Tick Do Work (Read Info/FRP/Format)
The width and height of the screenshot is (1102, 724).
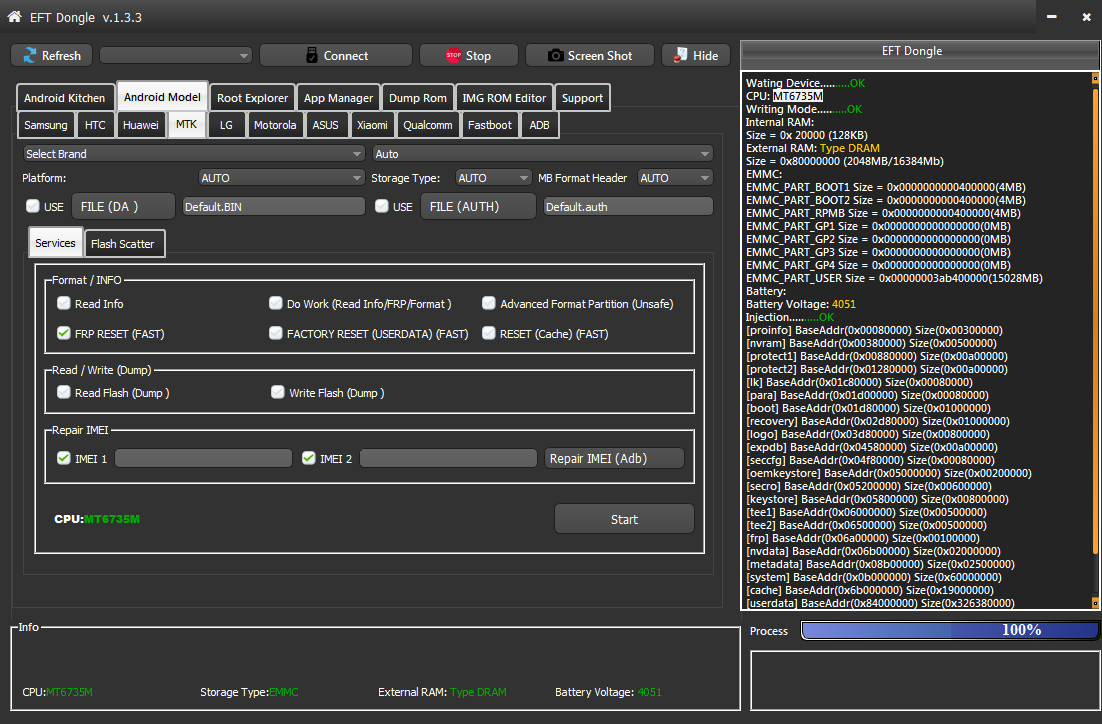[276, 303]
